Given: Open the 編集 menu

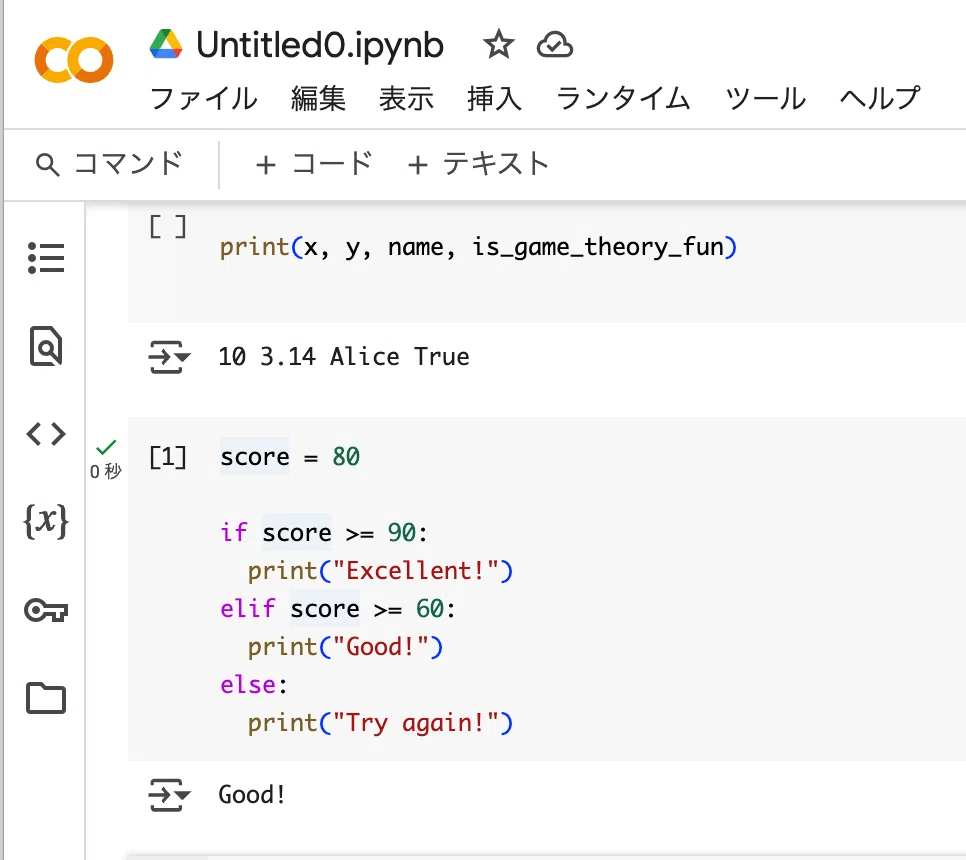Looking at the screenshot, I should point(319,99).
